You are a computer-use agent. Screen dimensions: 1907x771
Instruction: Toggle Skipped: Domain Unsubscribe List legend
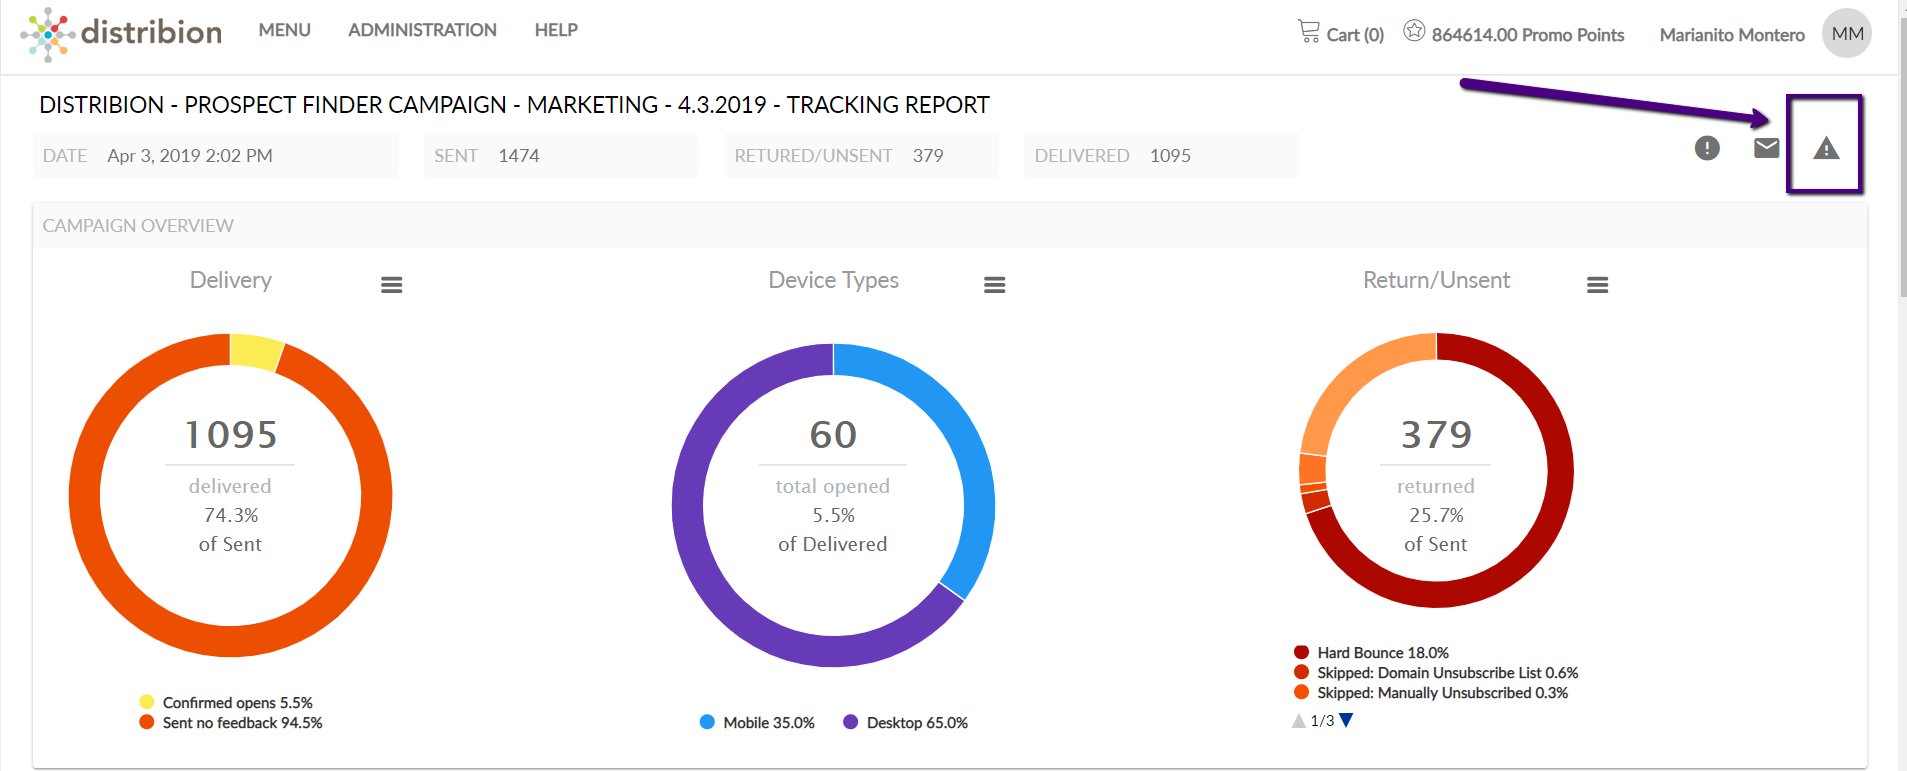(1436, 672)
